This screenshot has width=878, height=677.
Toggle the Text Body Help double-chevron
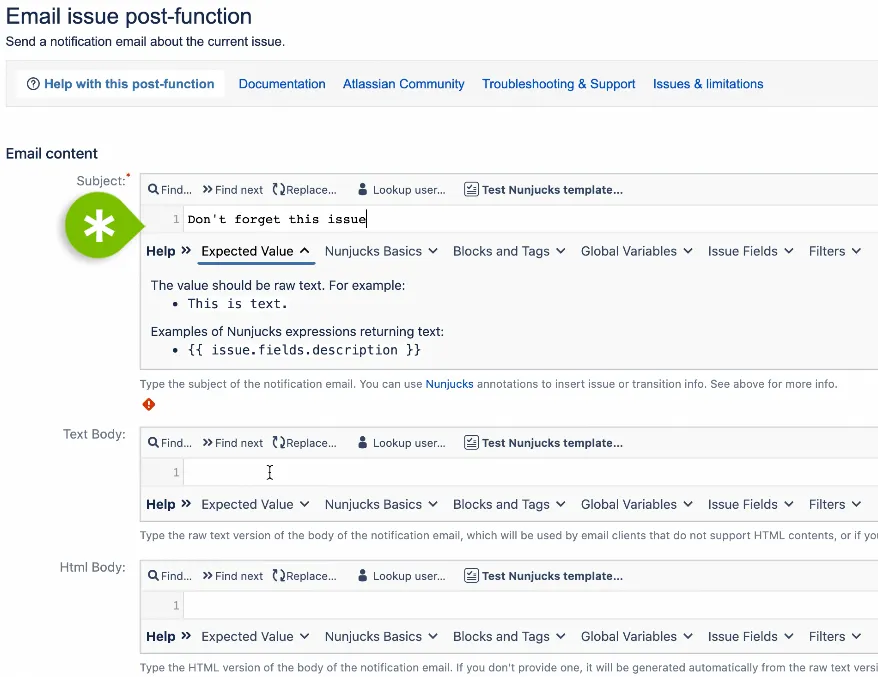(x=186, y=504)
